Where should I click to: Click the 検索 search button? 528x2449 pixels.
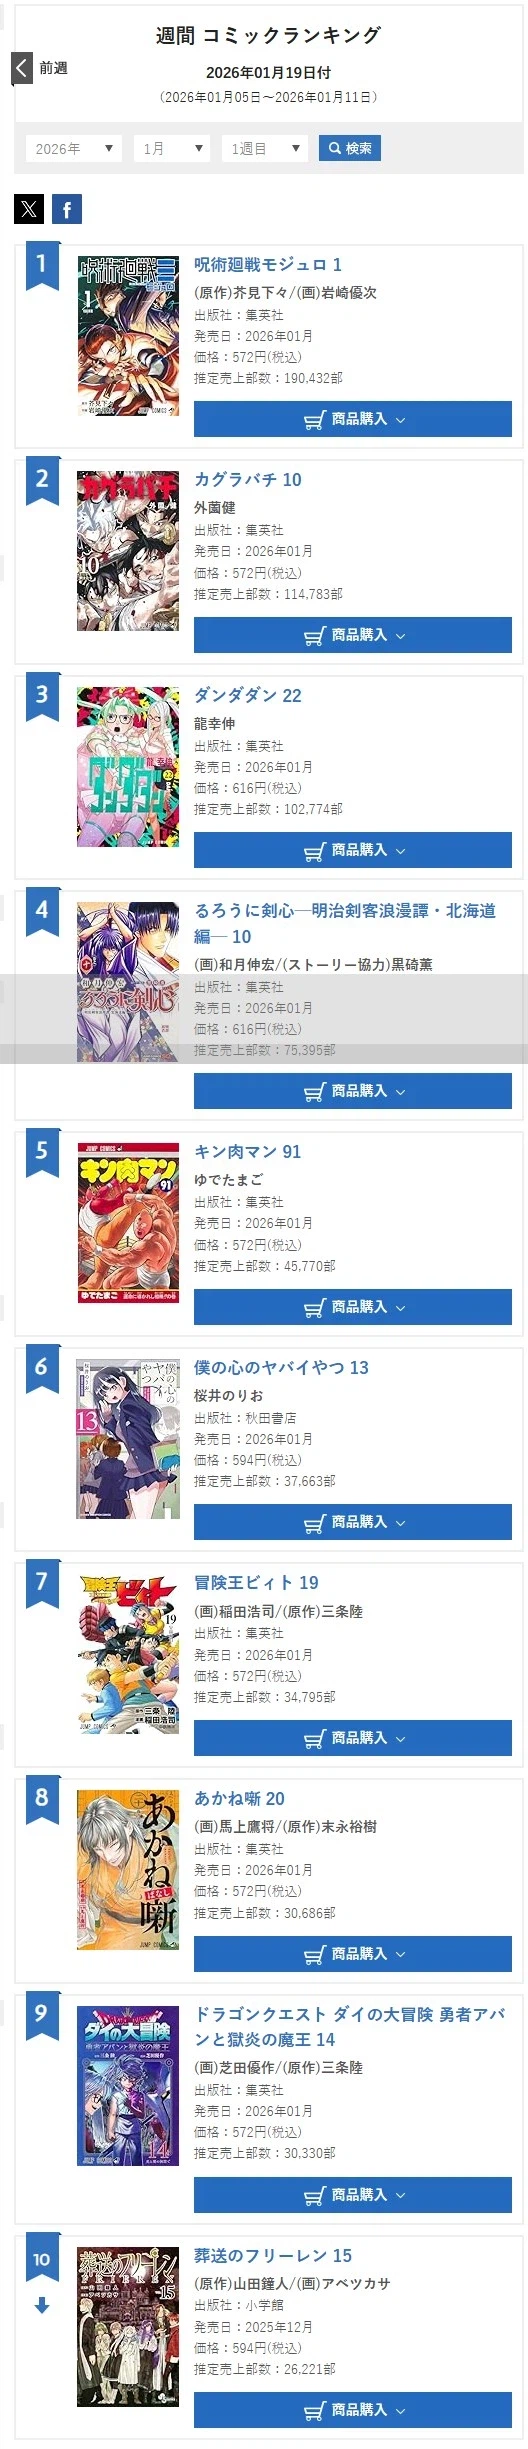350,149
